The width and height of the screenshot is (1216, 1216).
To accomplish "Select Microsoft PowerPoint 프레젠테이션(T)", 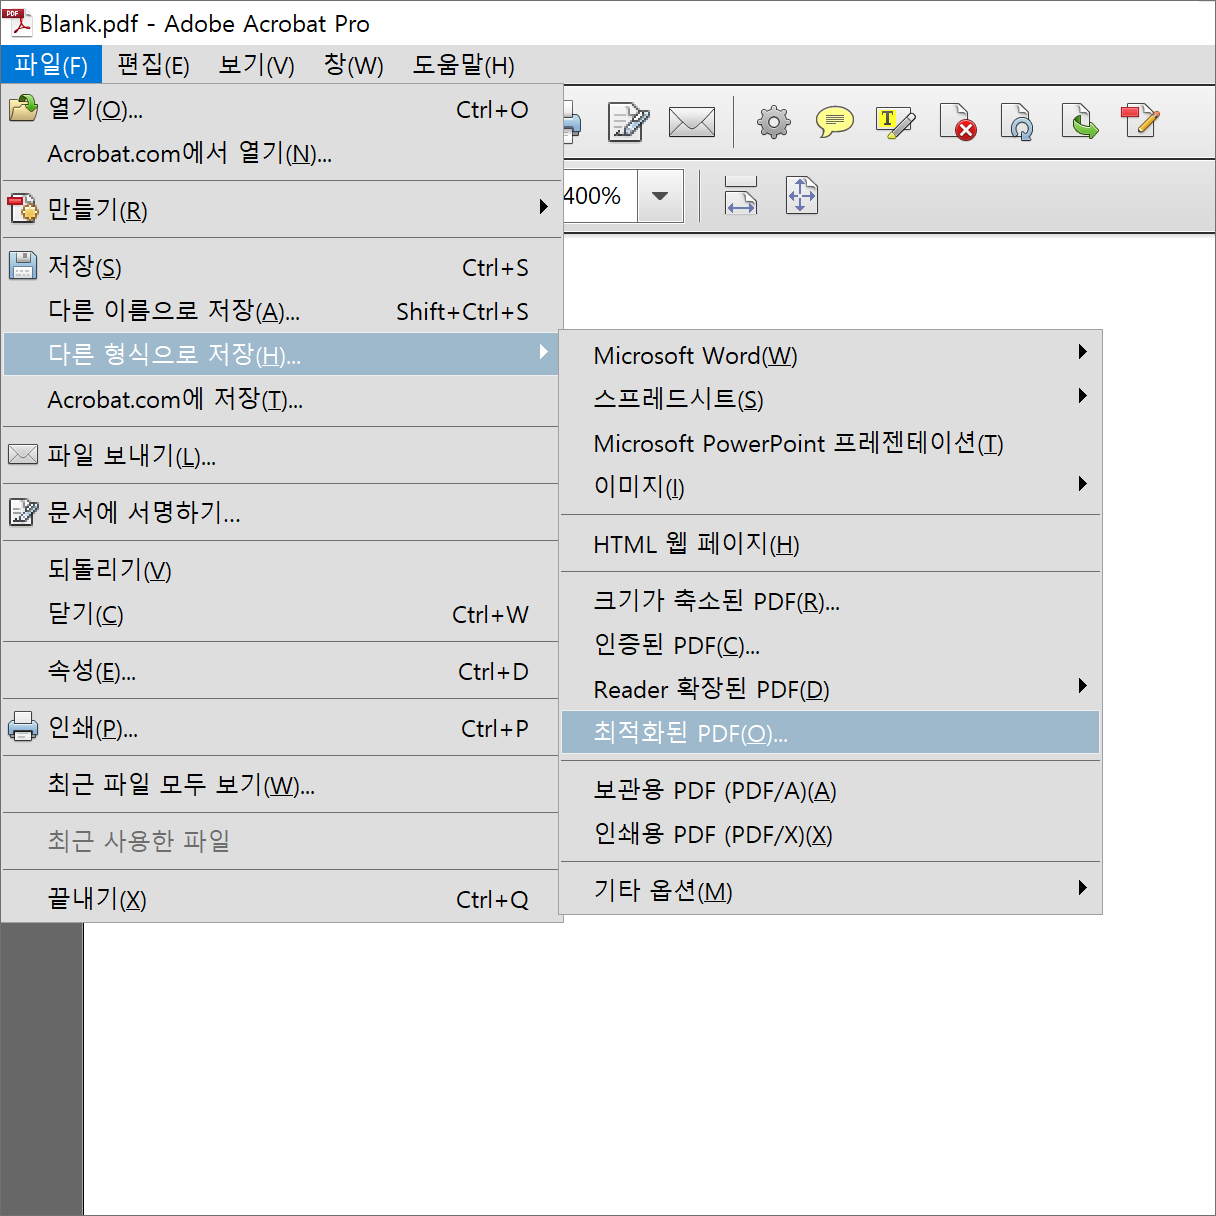I will click(831, 443).
